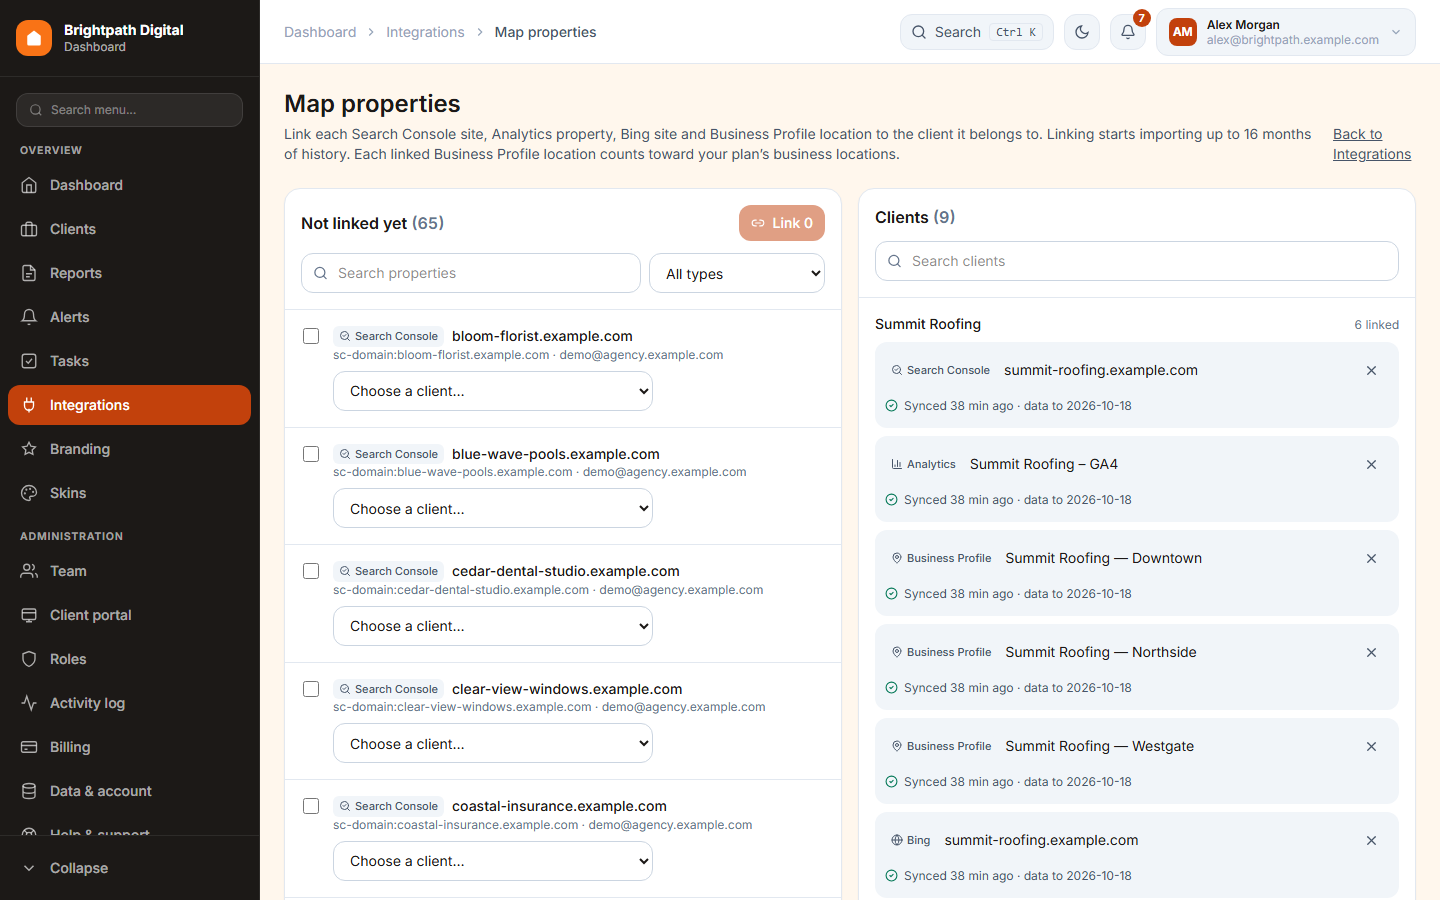This screenshot has height=900, width=1440.
Task: Focus the Search clients field
Action: pyautogui.click(x=1137, y=261)
